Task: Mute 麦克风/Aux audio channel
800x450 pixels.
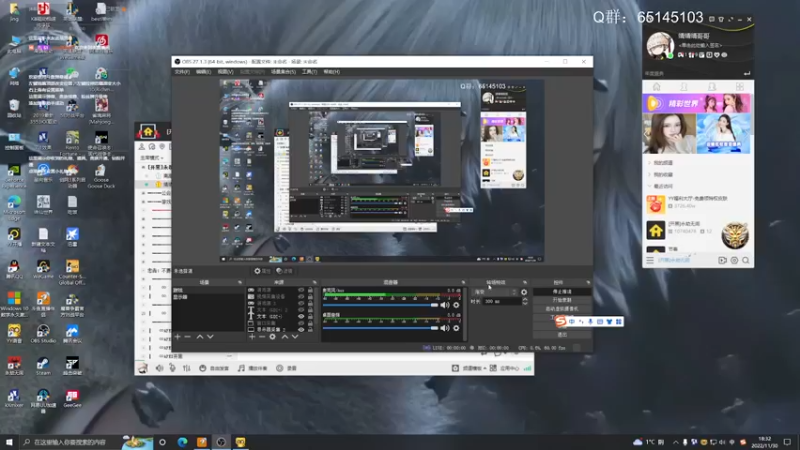Action: pyautogui.click(x=445, y=305)
